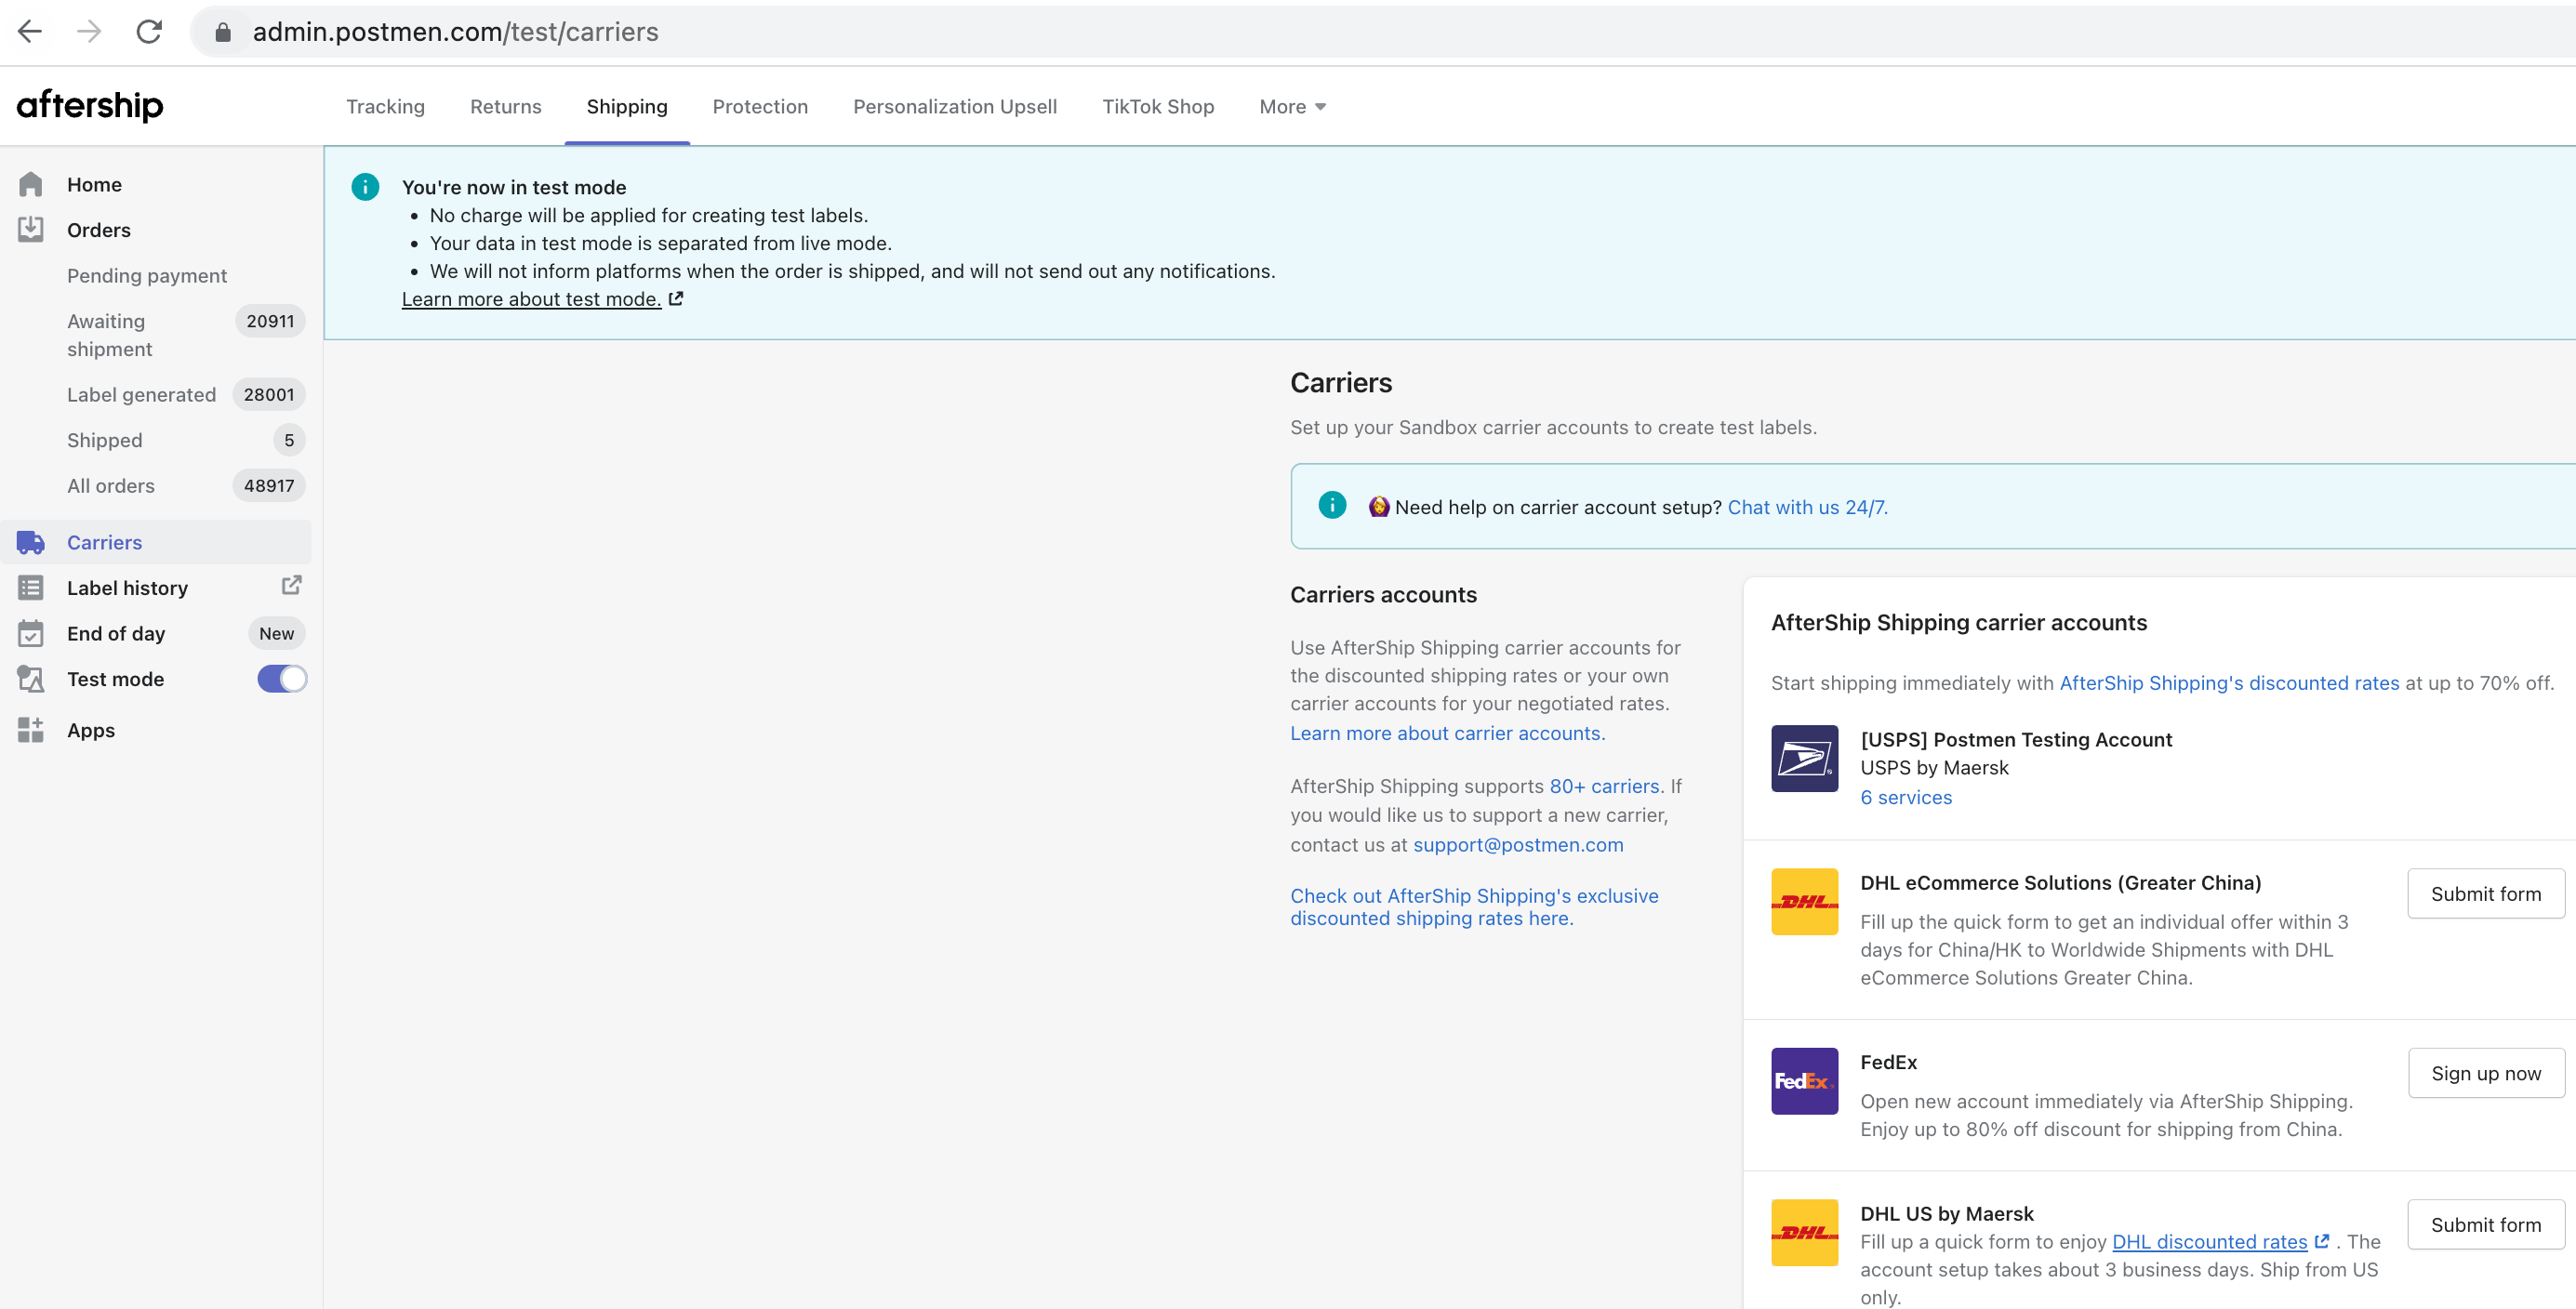Click the 'New' badge next to End of day

(276, 633)
